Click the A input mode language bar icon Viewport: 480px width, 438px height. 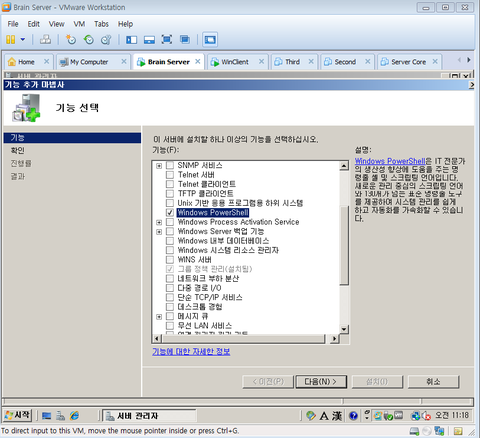[x=324, y=416]
